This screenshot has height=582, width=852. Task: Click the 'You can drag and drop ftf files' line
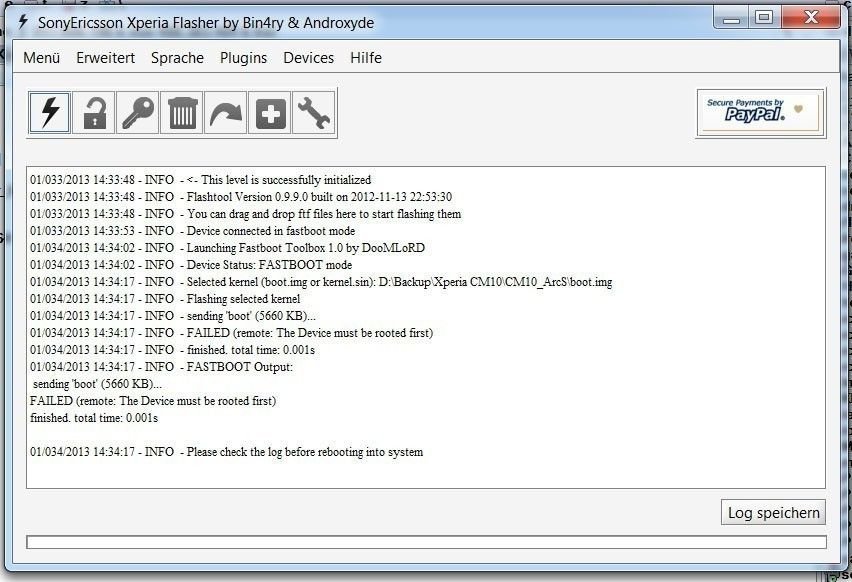pos(246,214)
